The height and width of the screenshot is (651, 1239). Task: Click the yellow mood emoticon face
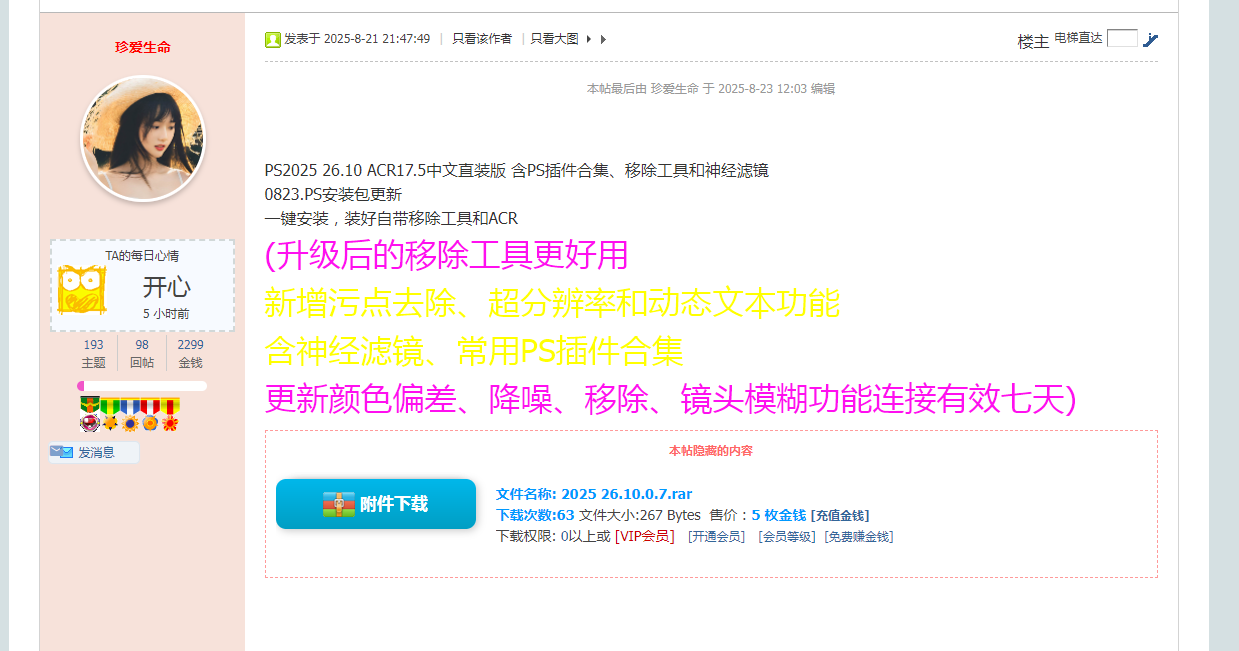tap(82, 290)
